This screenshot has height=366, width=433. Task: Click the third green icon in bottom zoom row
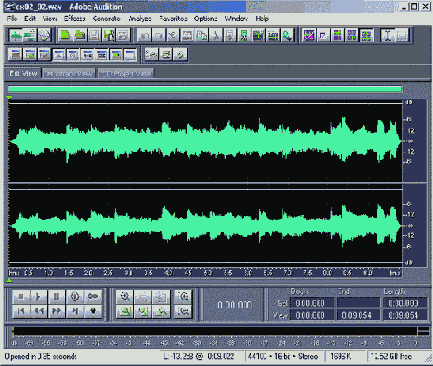point(161,311)
